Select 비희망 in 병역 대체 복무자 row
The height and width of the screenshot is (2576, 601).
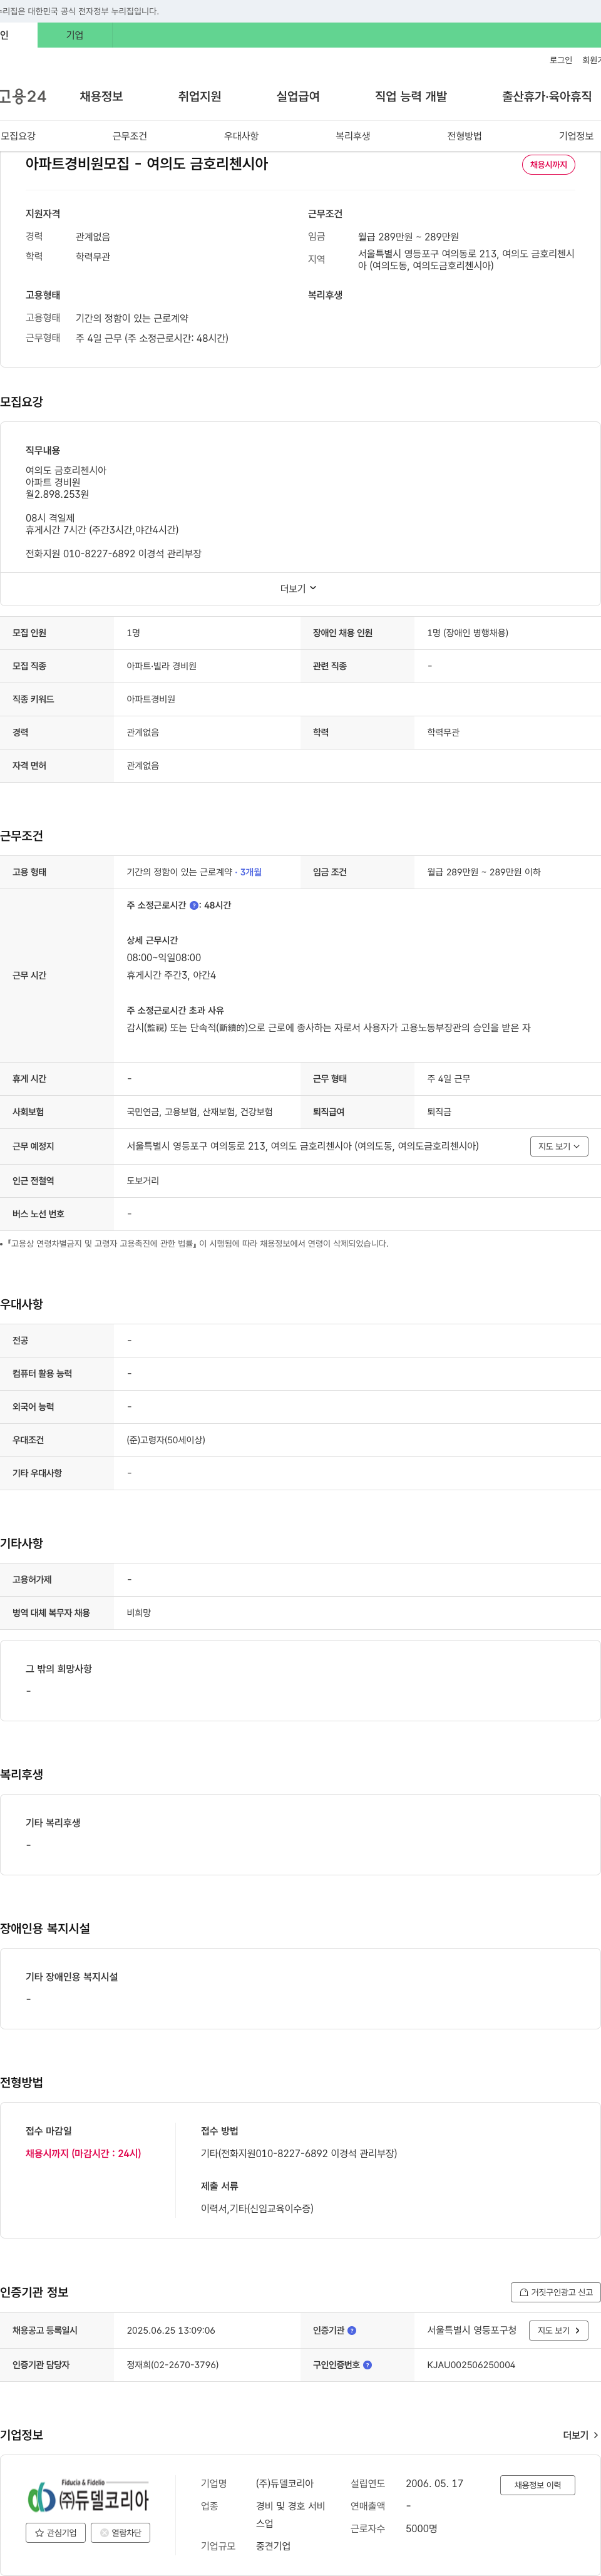click(x=139, y=1613)
